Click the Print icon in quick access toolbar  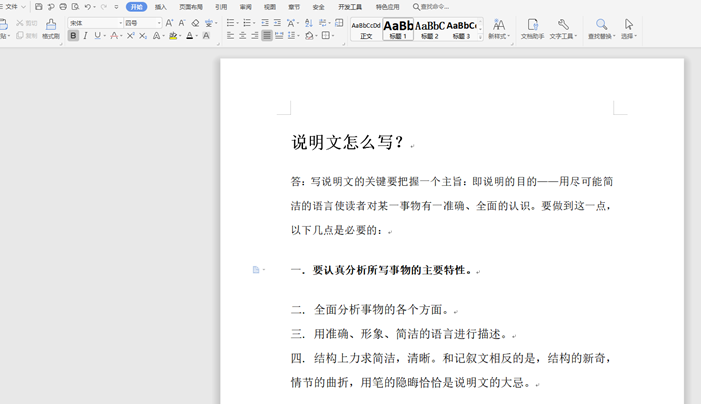[x=63, y=7]
